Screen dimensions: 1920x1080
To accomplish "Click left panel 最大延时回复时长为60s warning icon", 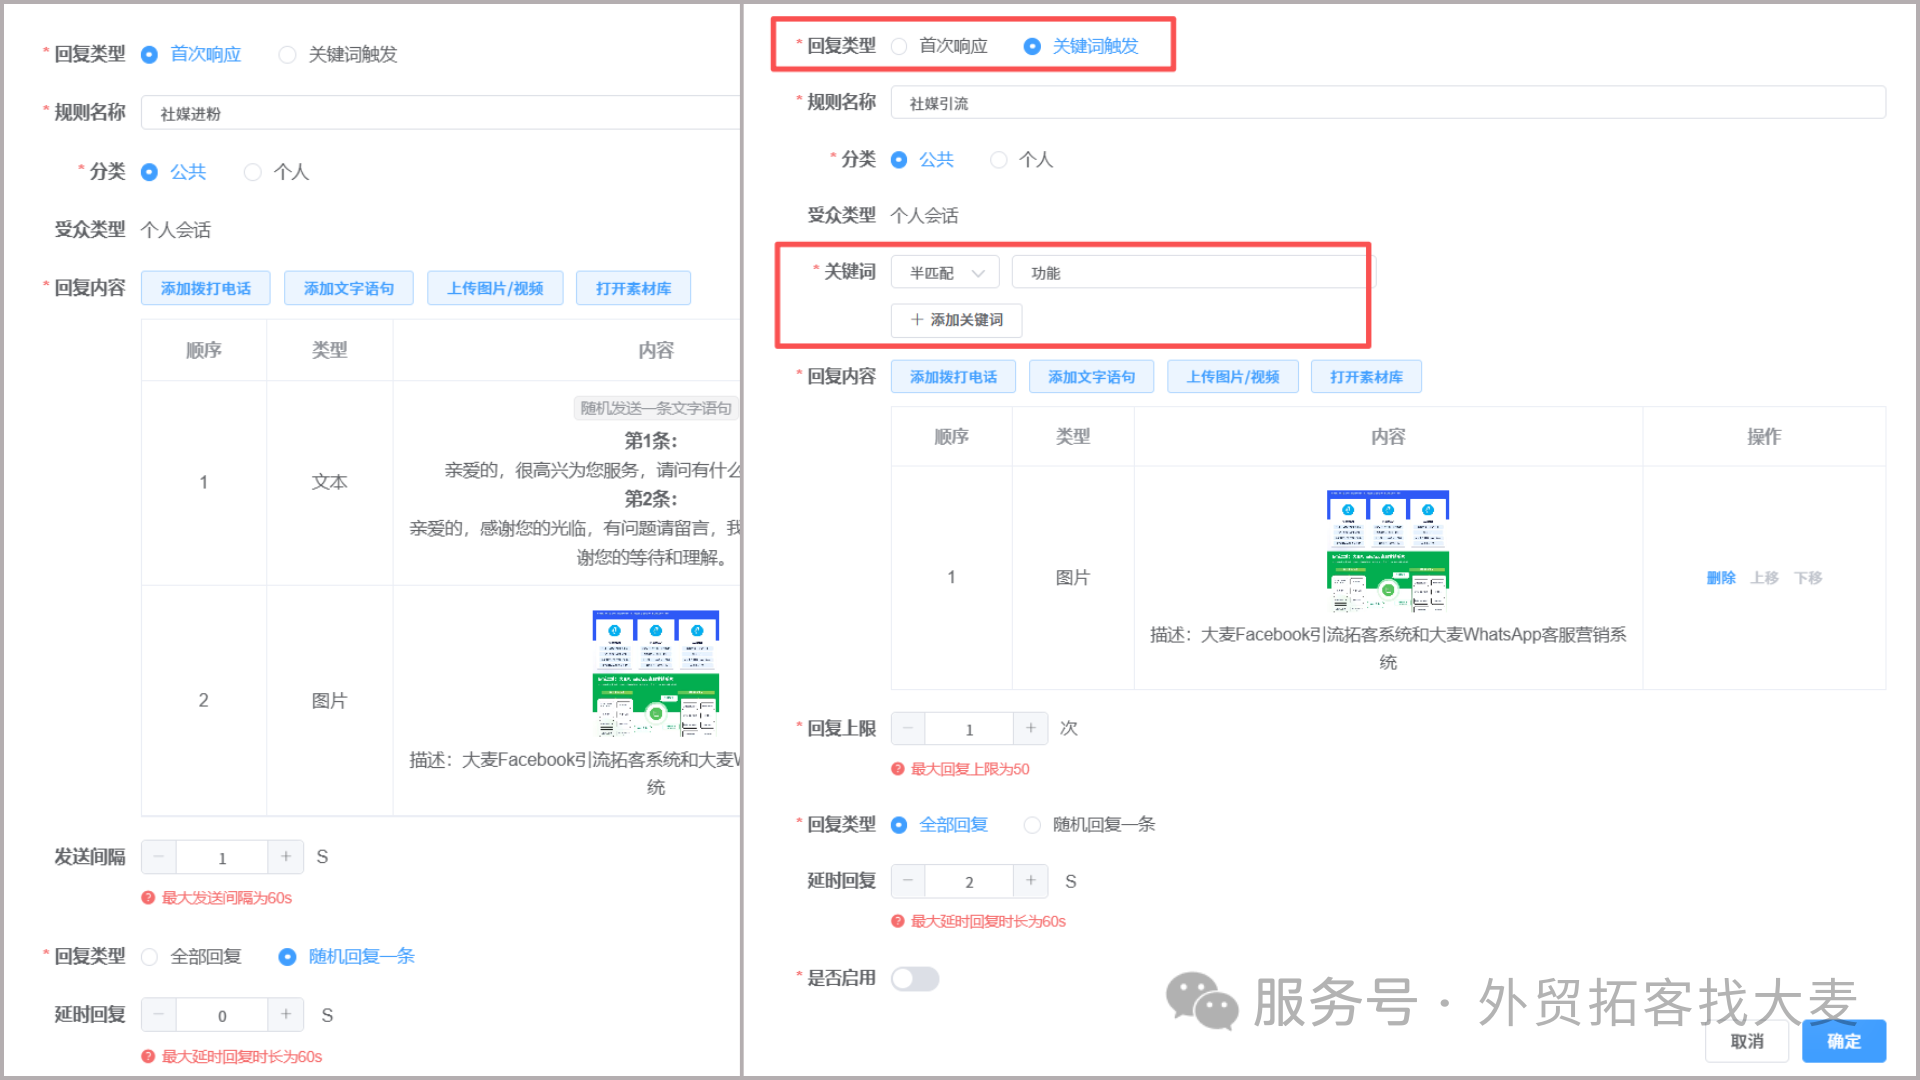I will [x=148, y=1056].
